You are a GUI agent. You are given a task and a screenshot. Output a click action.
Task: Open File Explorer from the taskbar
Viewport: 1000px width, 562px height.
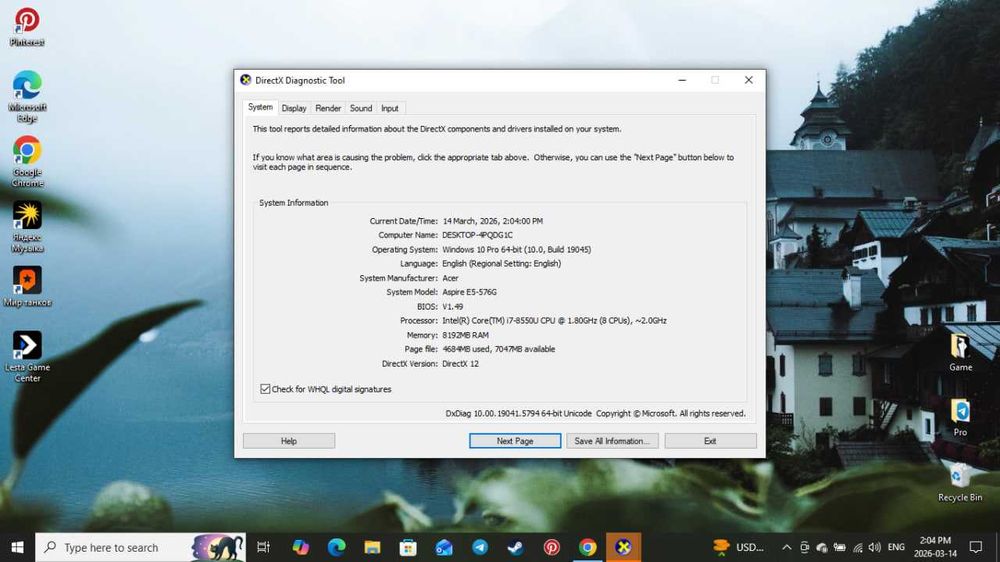point(372,547)
